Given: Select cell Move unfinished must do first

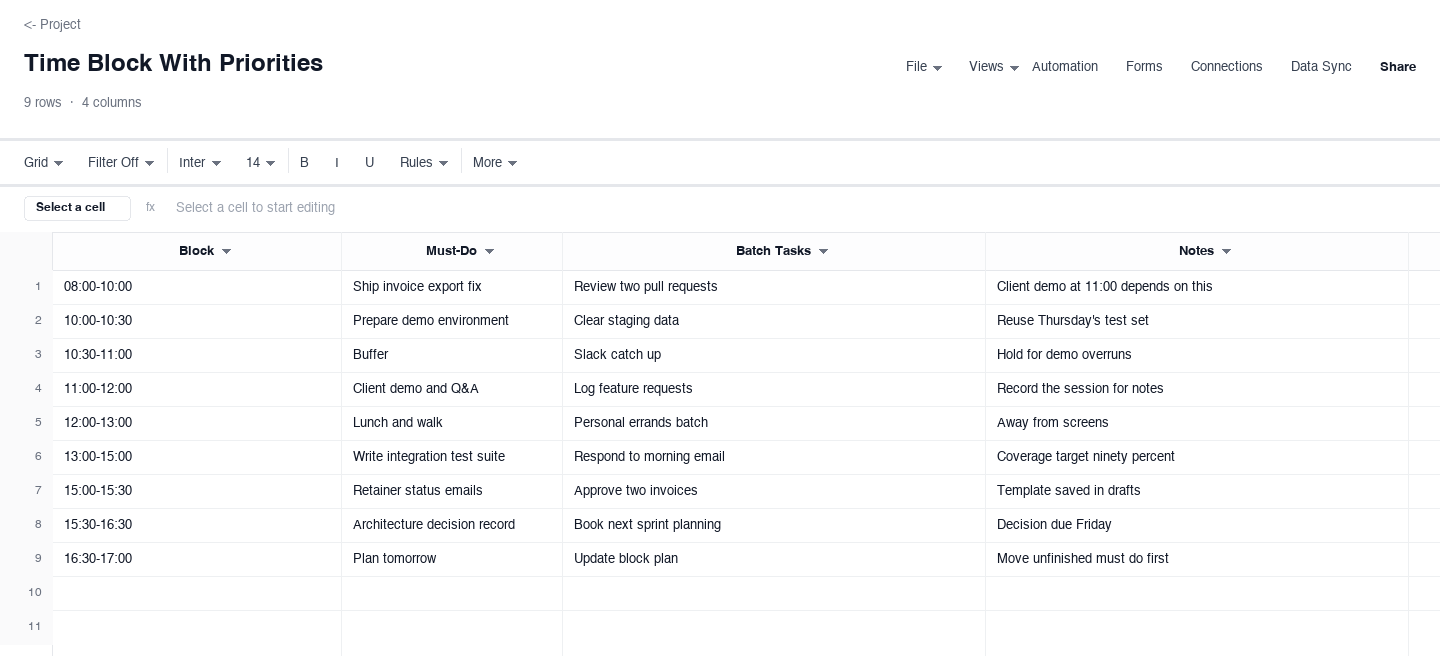Looking at the screenshot, I should tap(1197, 559).
